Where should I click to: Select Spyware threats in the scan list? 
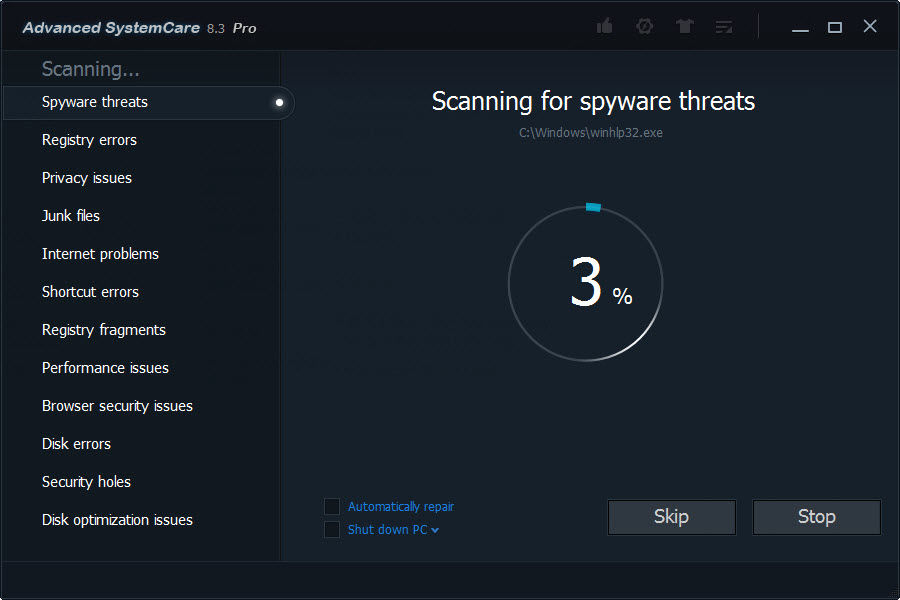click(x=148, y=102)
